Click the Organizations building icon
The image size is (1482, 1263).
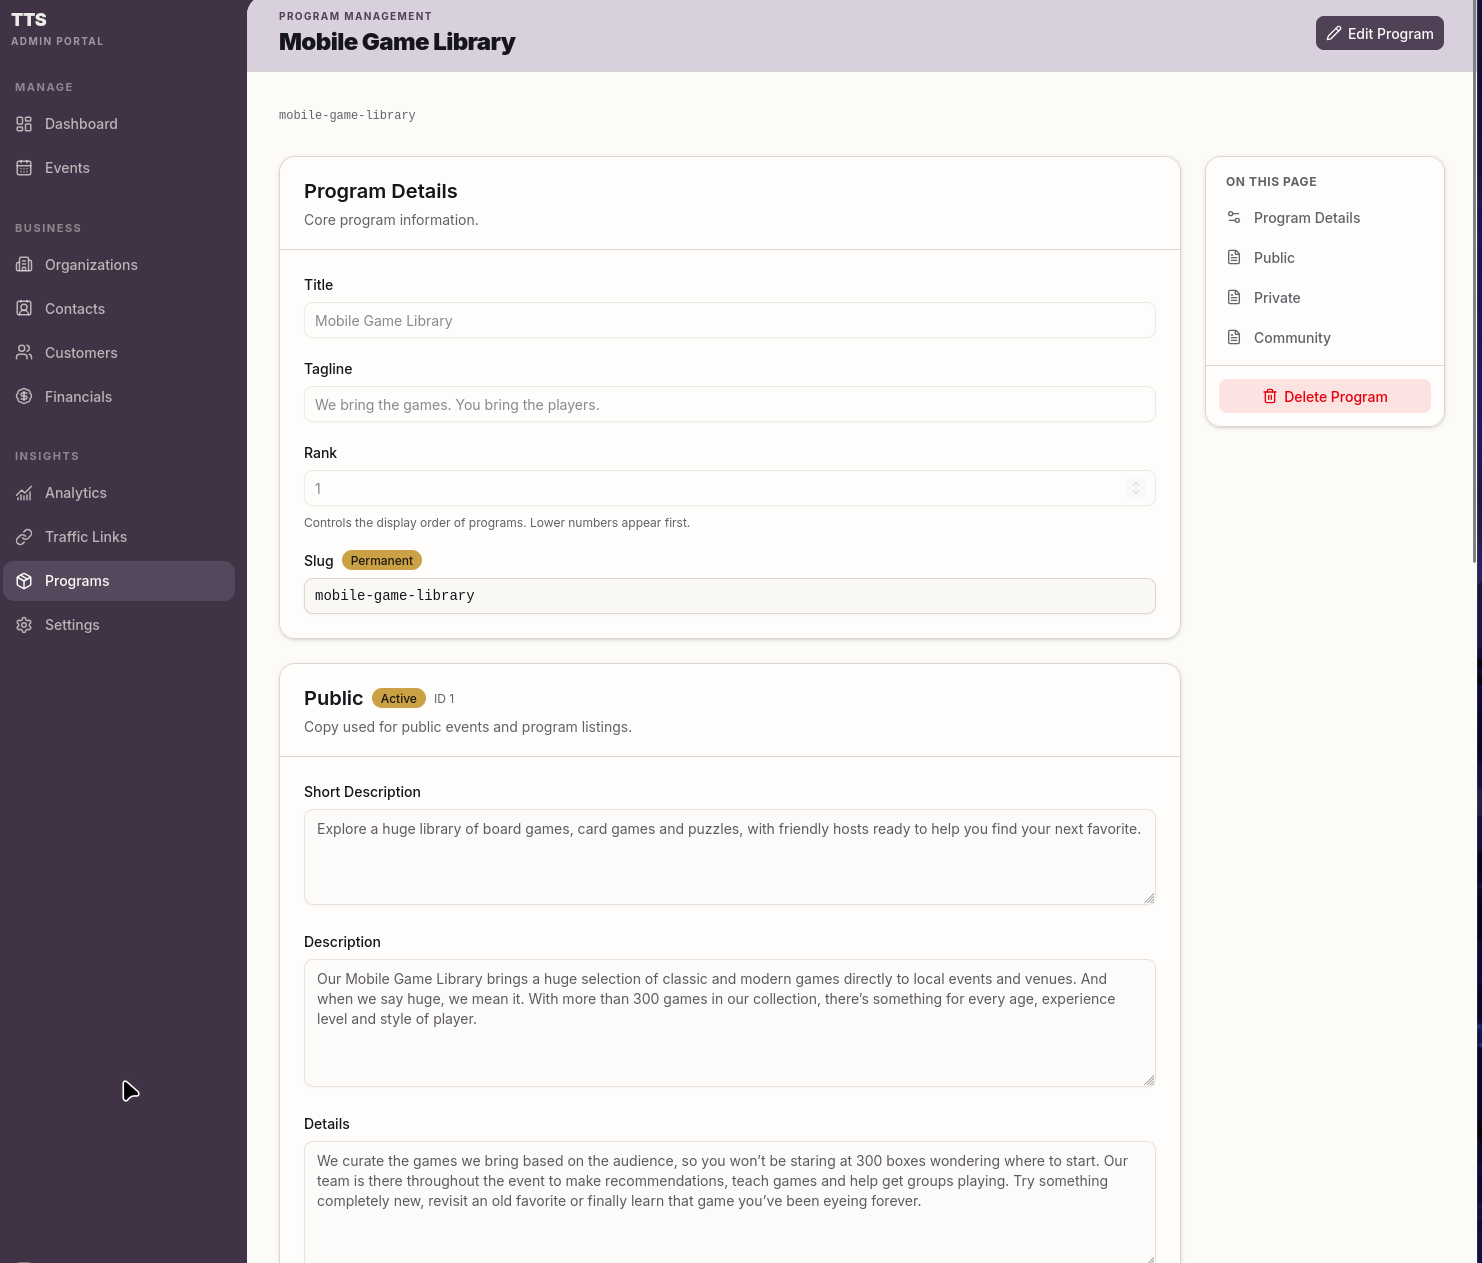click(24, 265)
